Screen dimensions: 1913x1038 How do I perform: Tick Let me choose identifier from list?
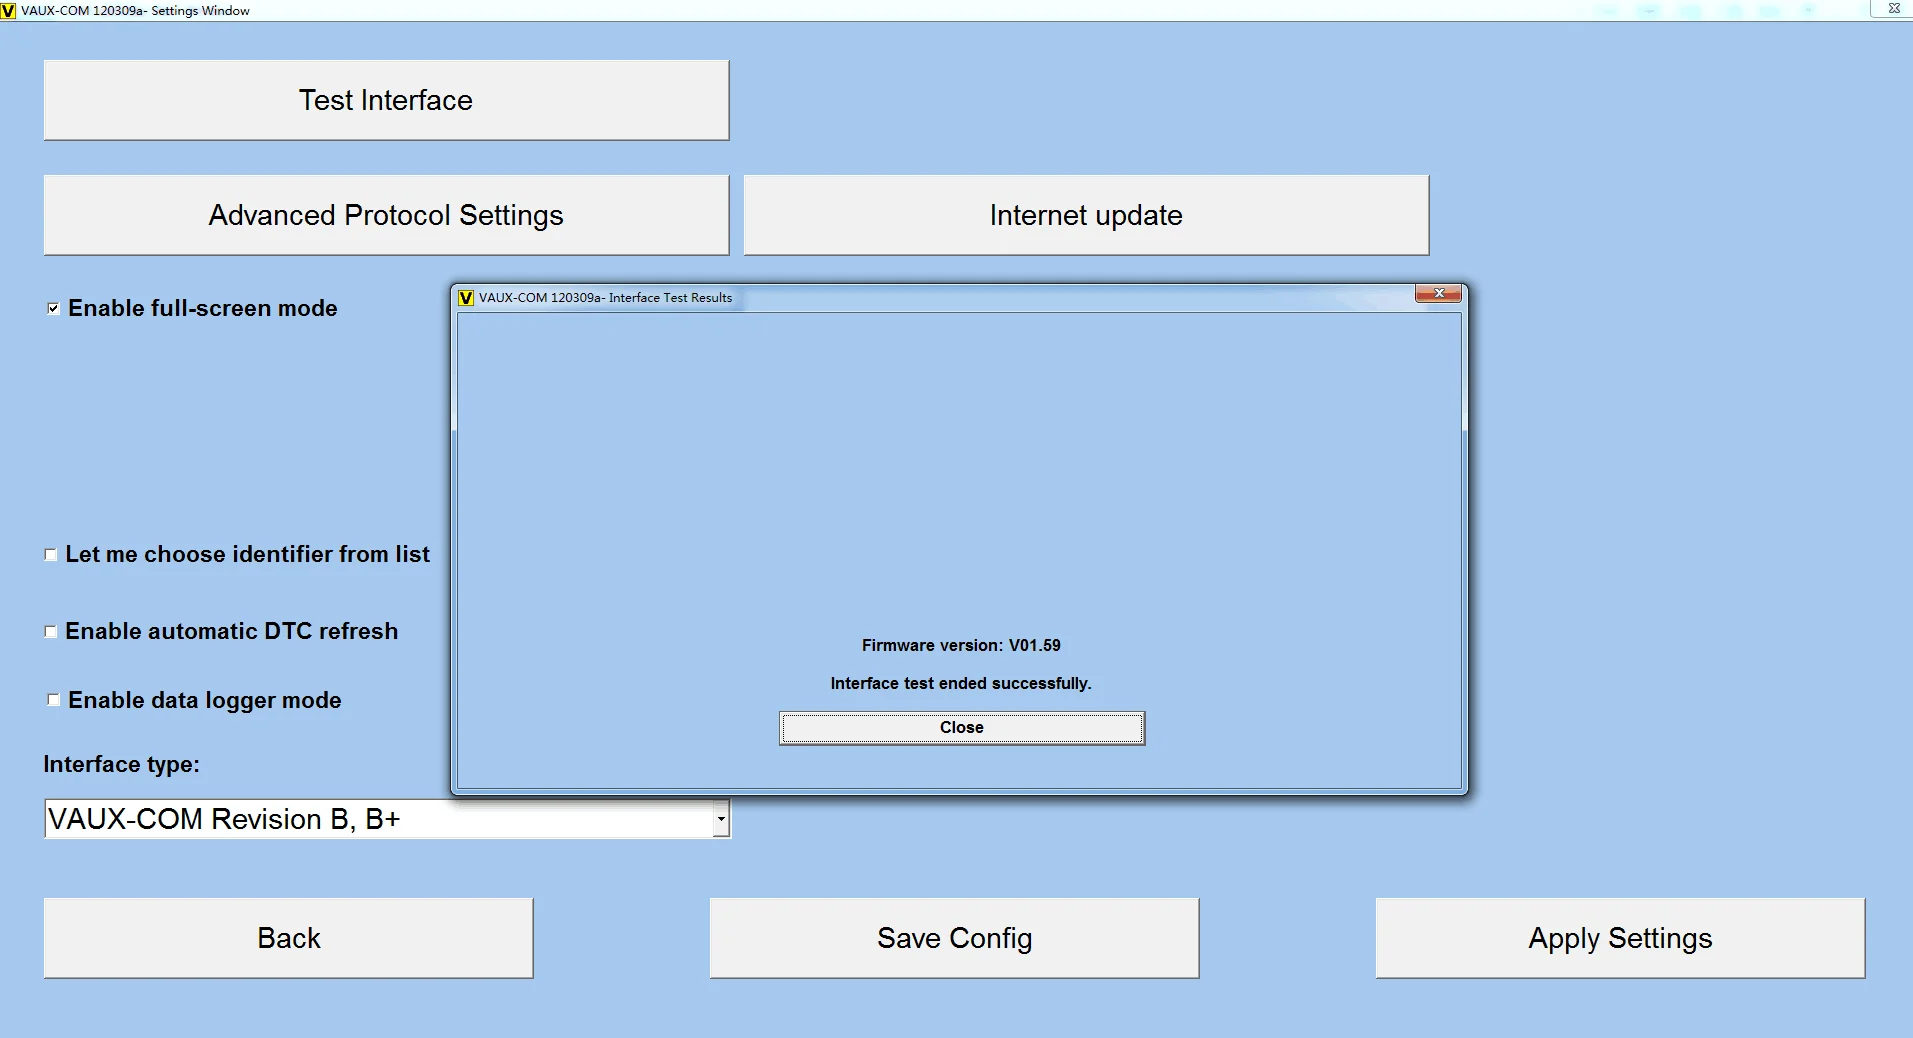[x=50, y=554]
